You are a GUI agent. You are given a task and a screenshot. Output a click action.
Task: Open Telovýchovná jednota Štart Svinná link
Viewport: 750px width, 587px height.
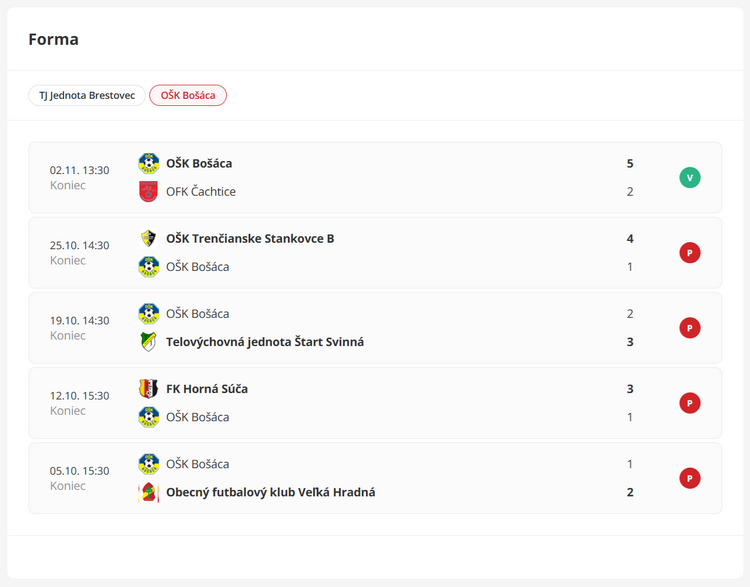[265, 342]
